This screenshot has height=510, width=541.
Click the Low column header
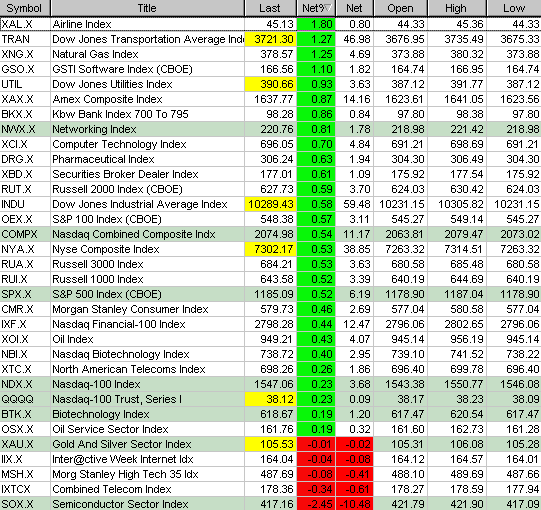coord(514,8)
